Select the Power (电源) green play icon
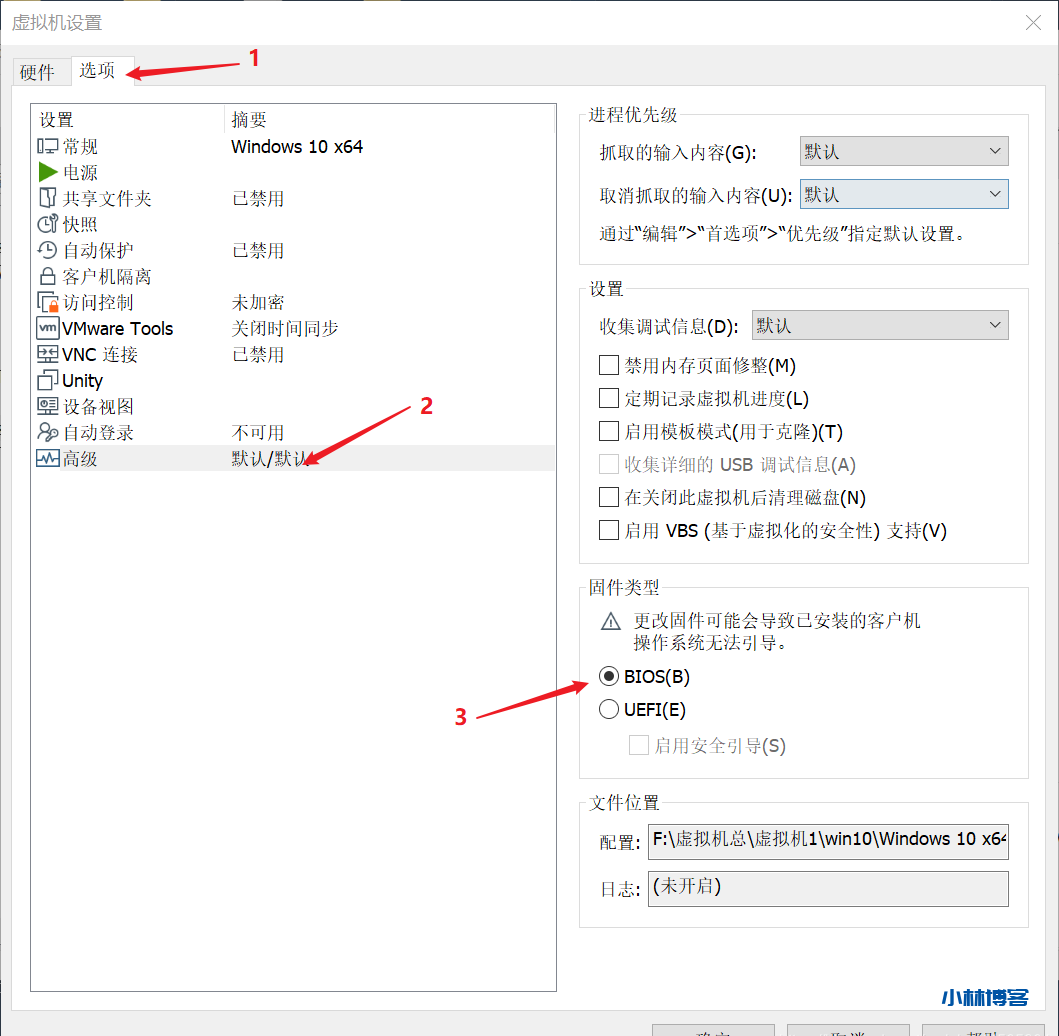The image size is (1059, 1036). 47,172
